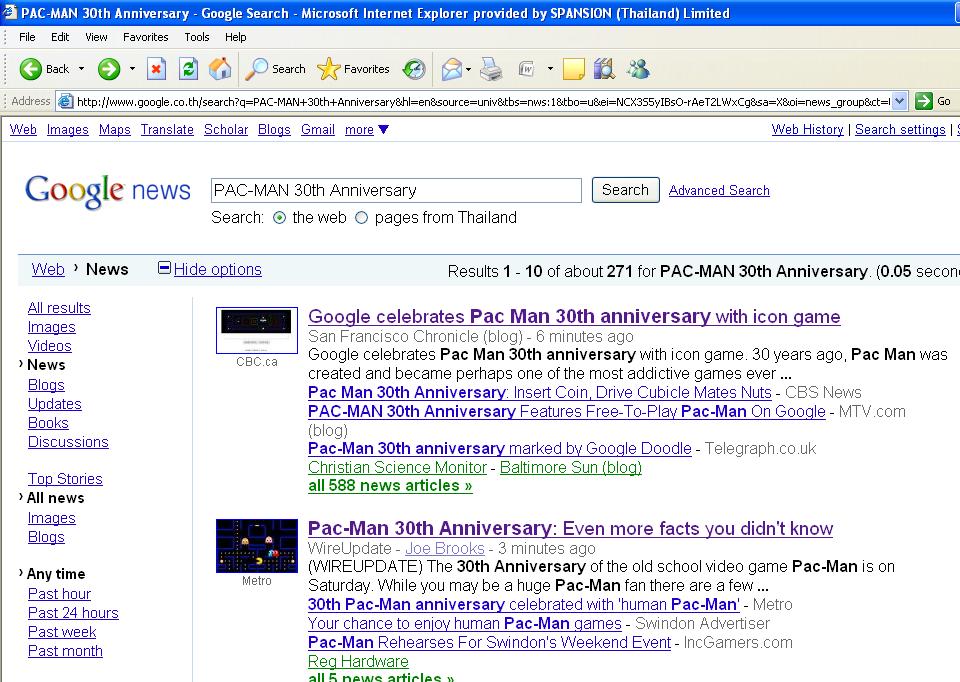Image resolution: width=960 pixels, height=682 pixels.
Task: Click the Google Search button
Action: [625, 190]
